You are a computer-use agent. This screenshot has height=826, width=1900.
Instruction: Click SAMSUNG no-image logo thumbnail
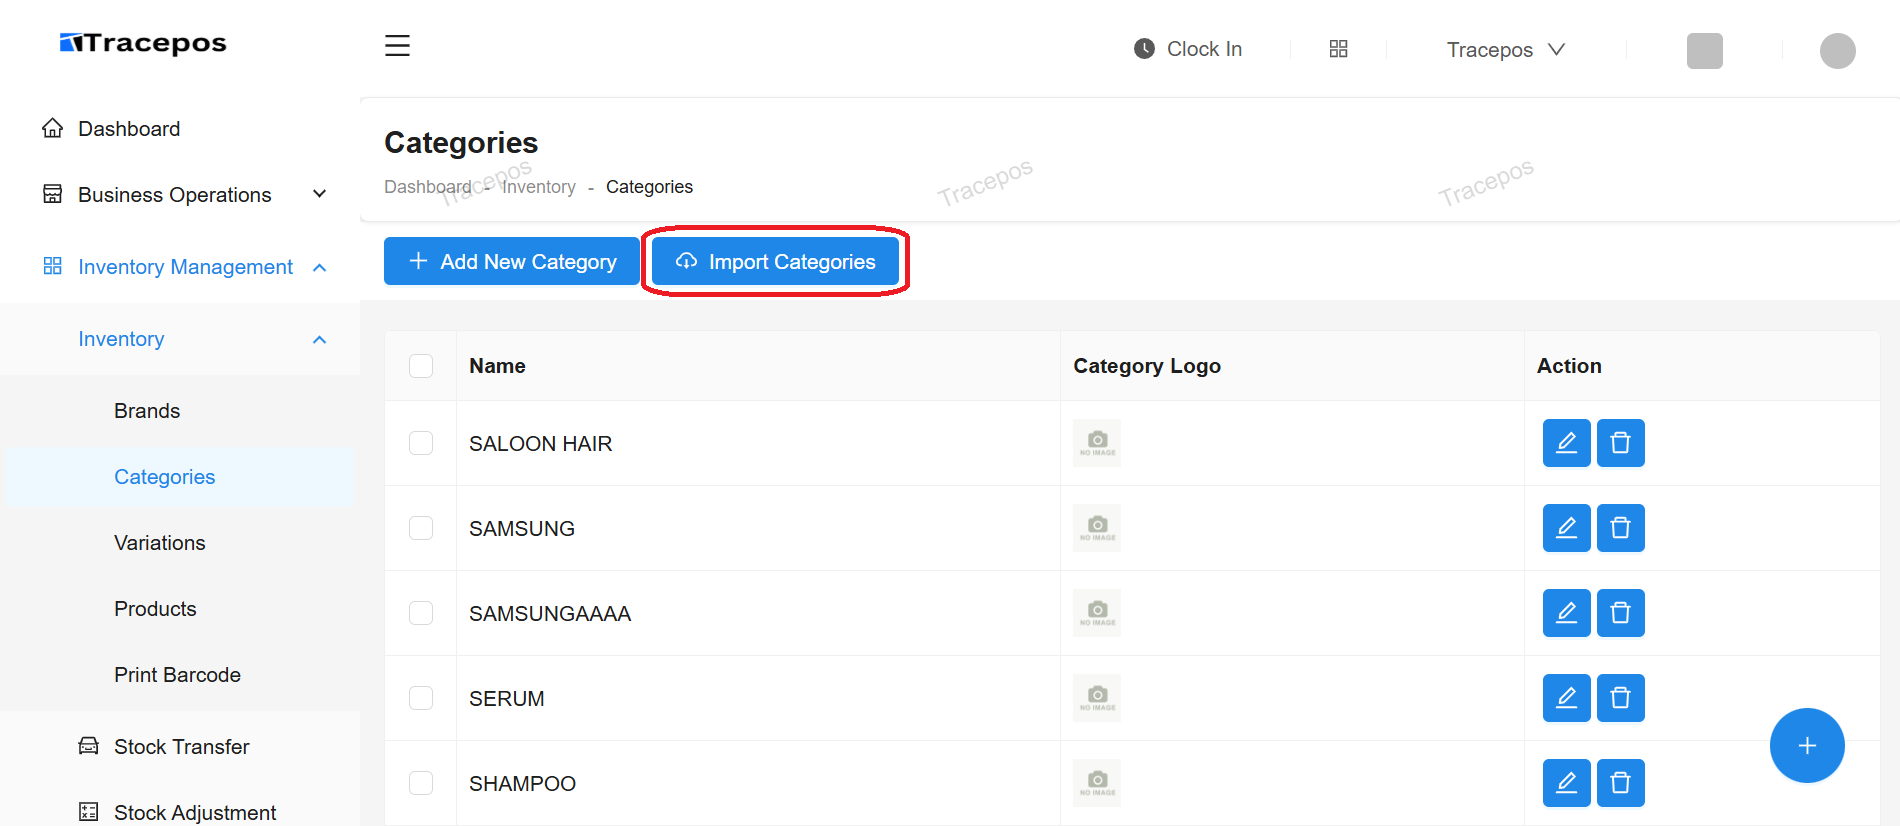click(x=1097, y=528)
